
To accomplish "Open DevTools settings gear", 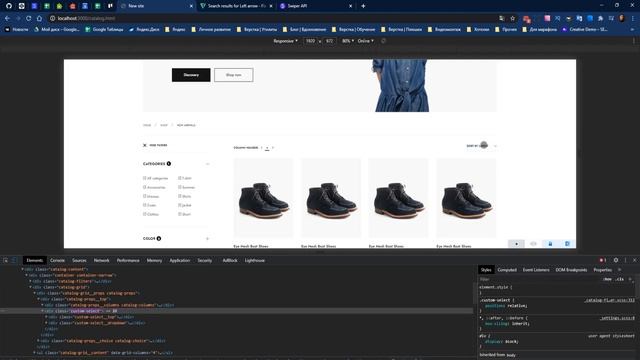I will coord(616,260).
